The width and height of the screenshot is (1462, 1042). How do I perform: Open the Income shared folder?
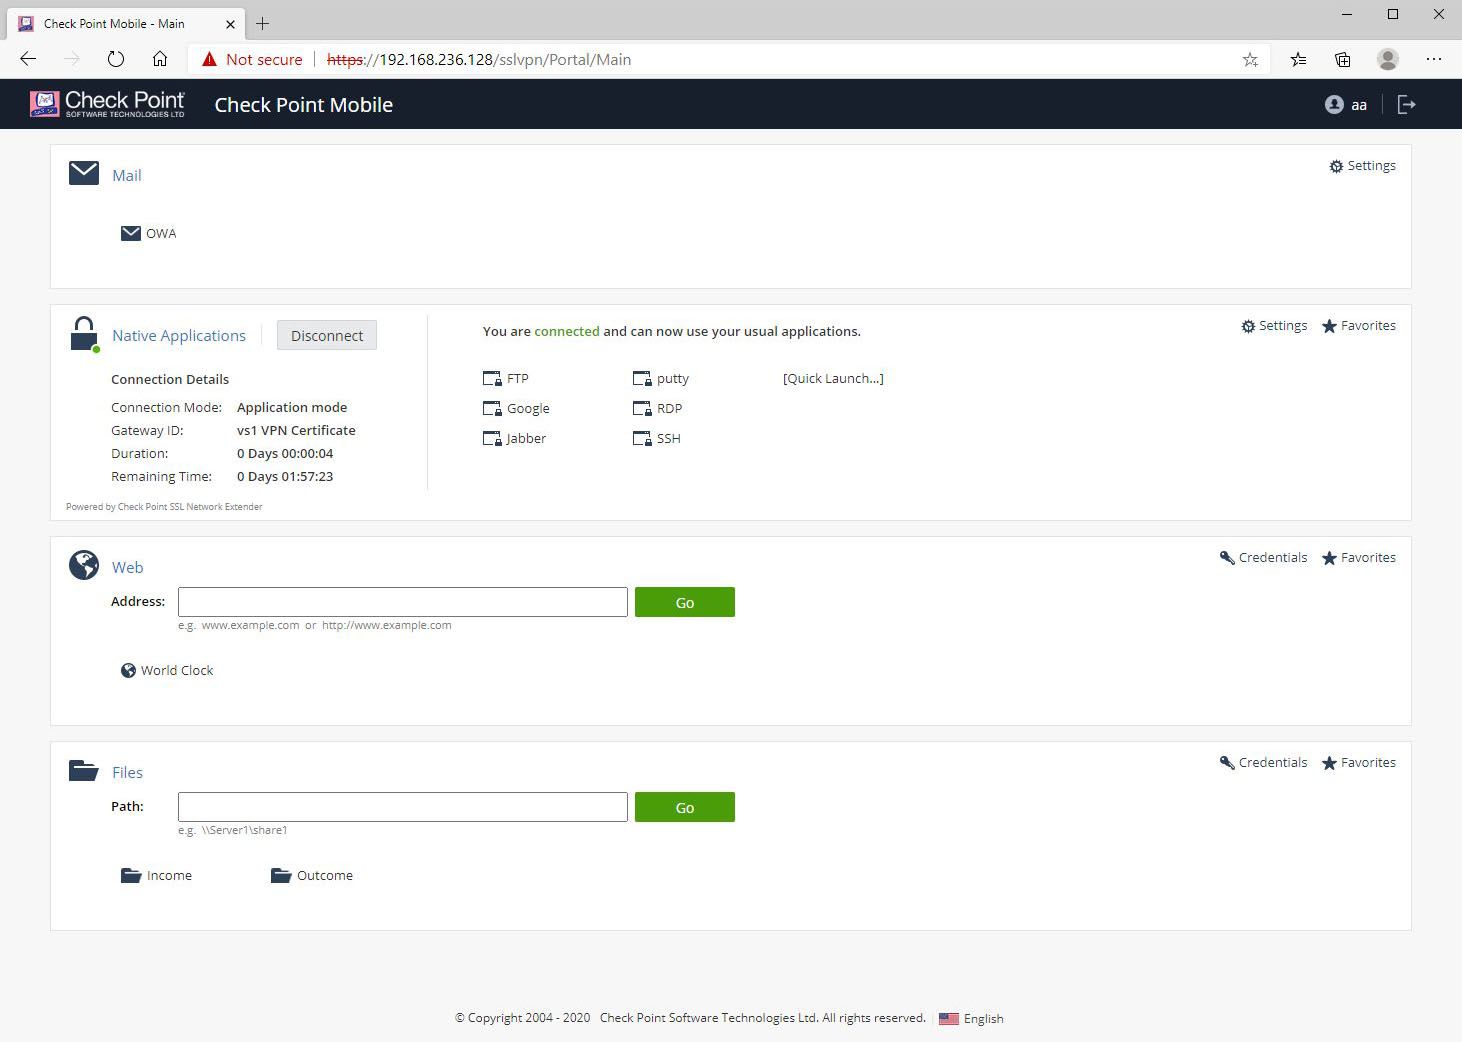(170, 875)
